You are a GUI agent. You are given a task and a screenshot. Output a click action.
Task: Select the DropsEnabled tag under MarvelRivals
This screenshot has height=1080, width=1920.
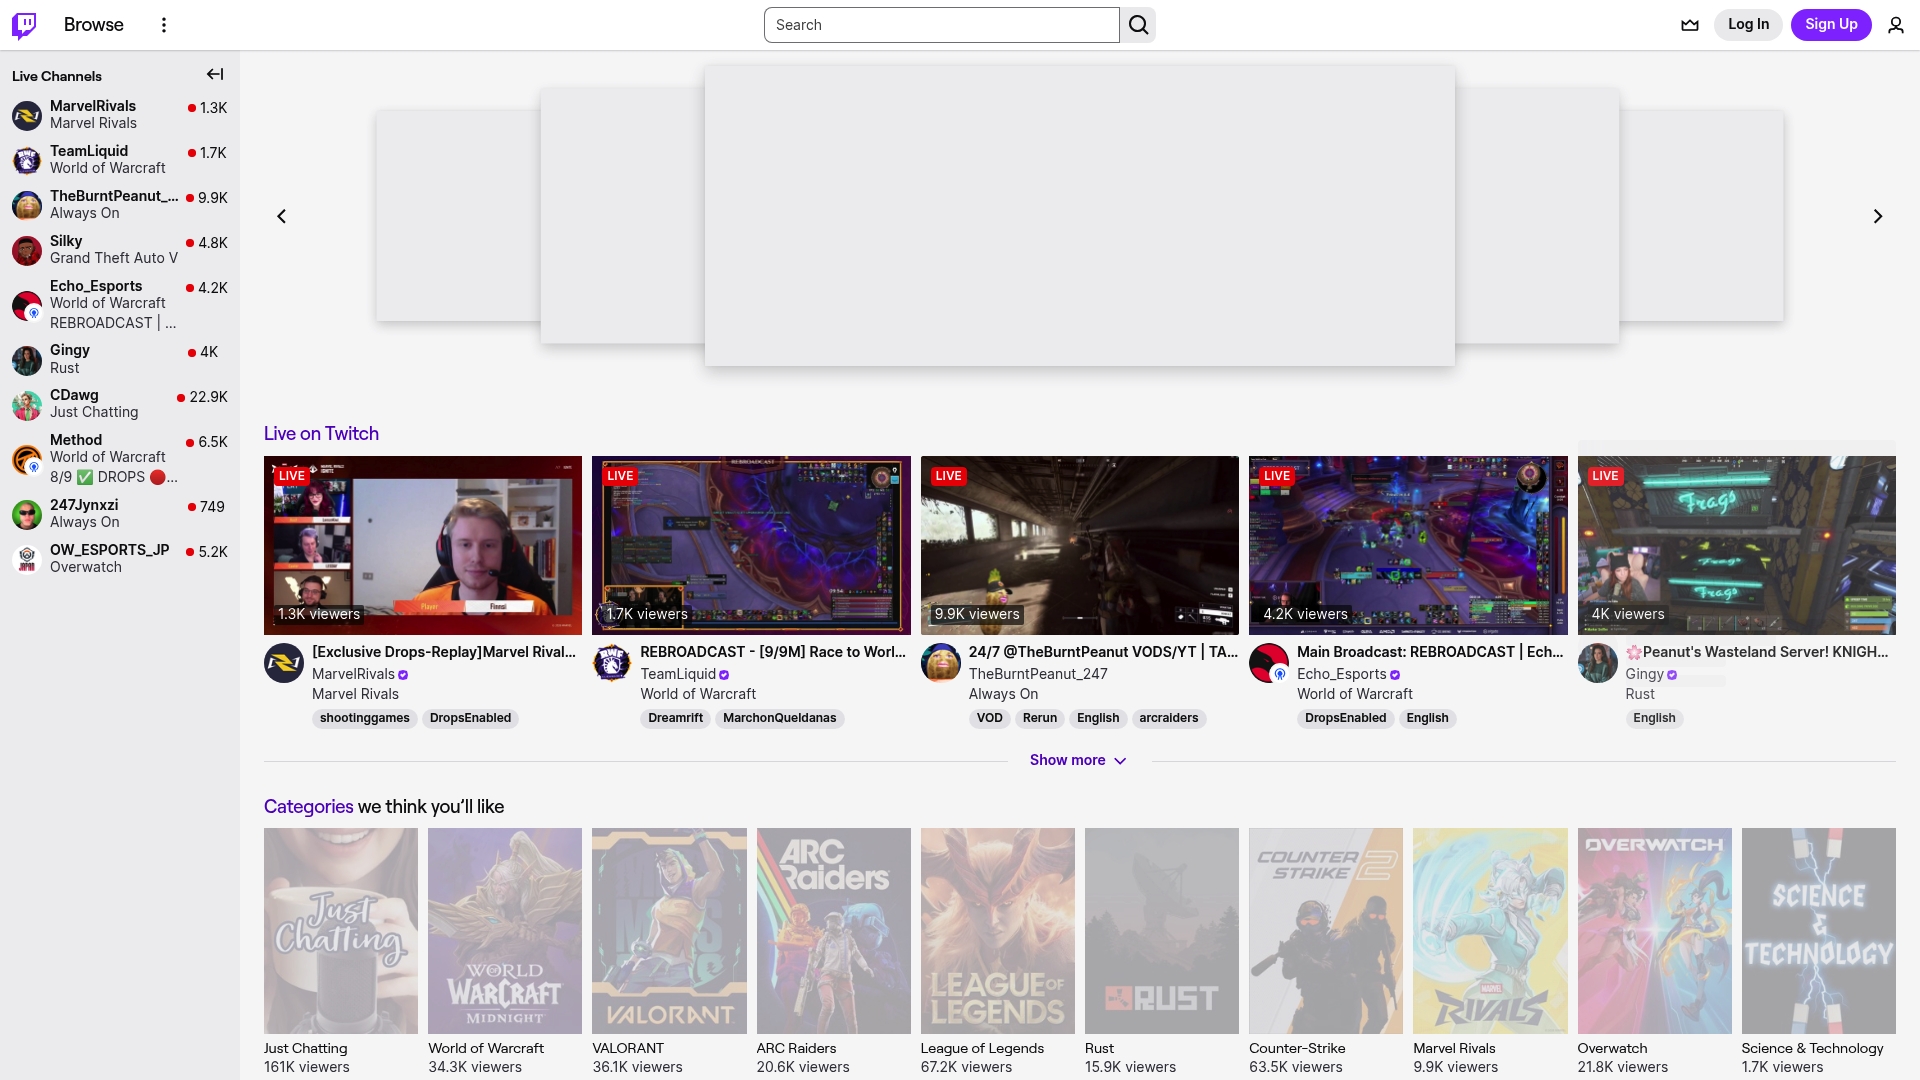click(x=470, y=719)
